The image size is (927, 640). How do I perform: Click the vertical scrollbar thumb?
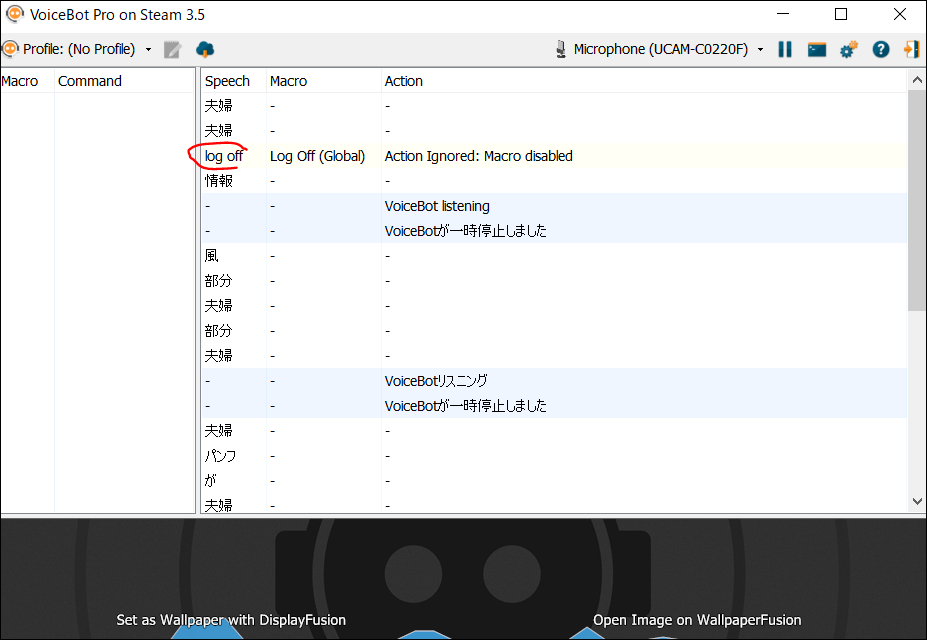pos(917,200)
